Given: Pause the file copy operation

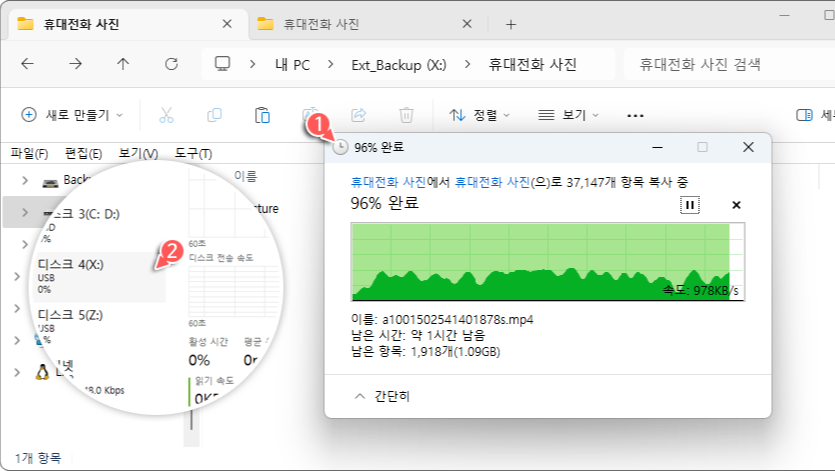Looking at the screenshot, I should coord(690,205).
